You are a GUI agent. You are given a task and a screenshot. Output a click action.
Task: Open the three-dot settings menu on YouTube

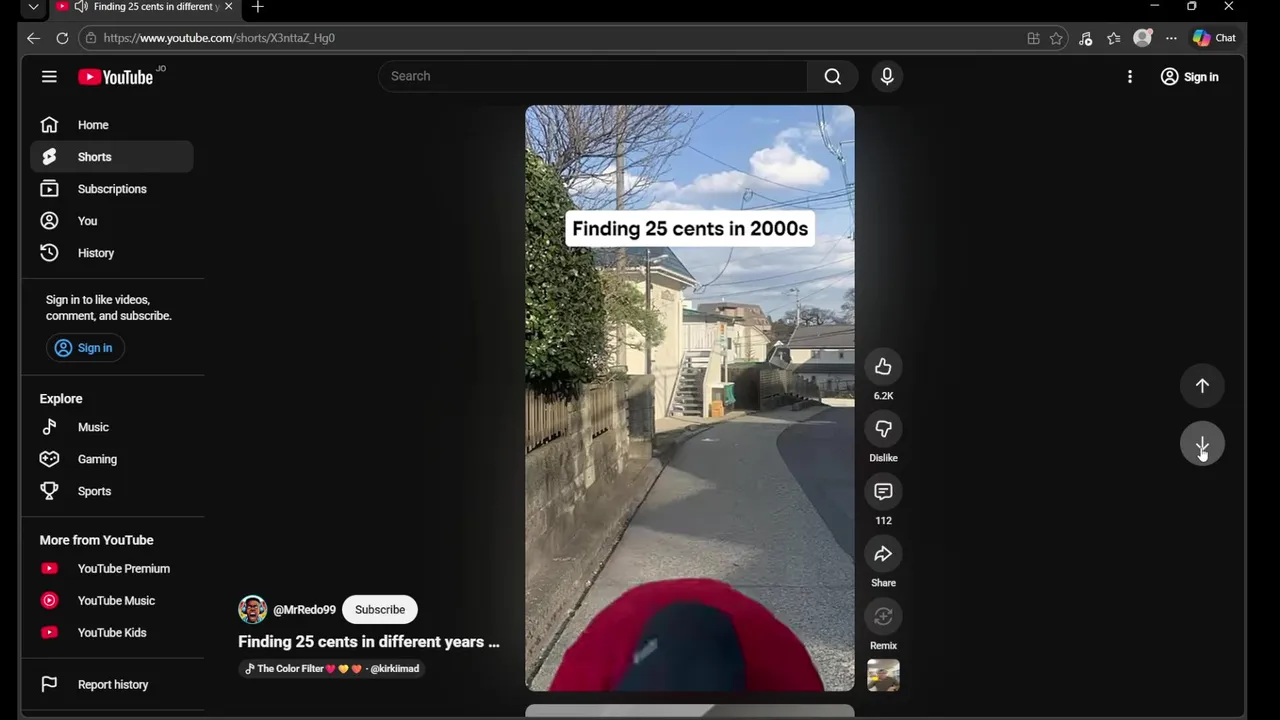click(1130, 77)
